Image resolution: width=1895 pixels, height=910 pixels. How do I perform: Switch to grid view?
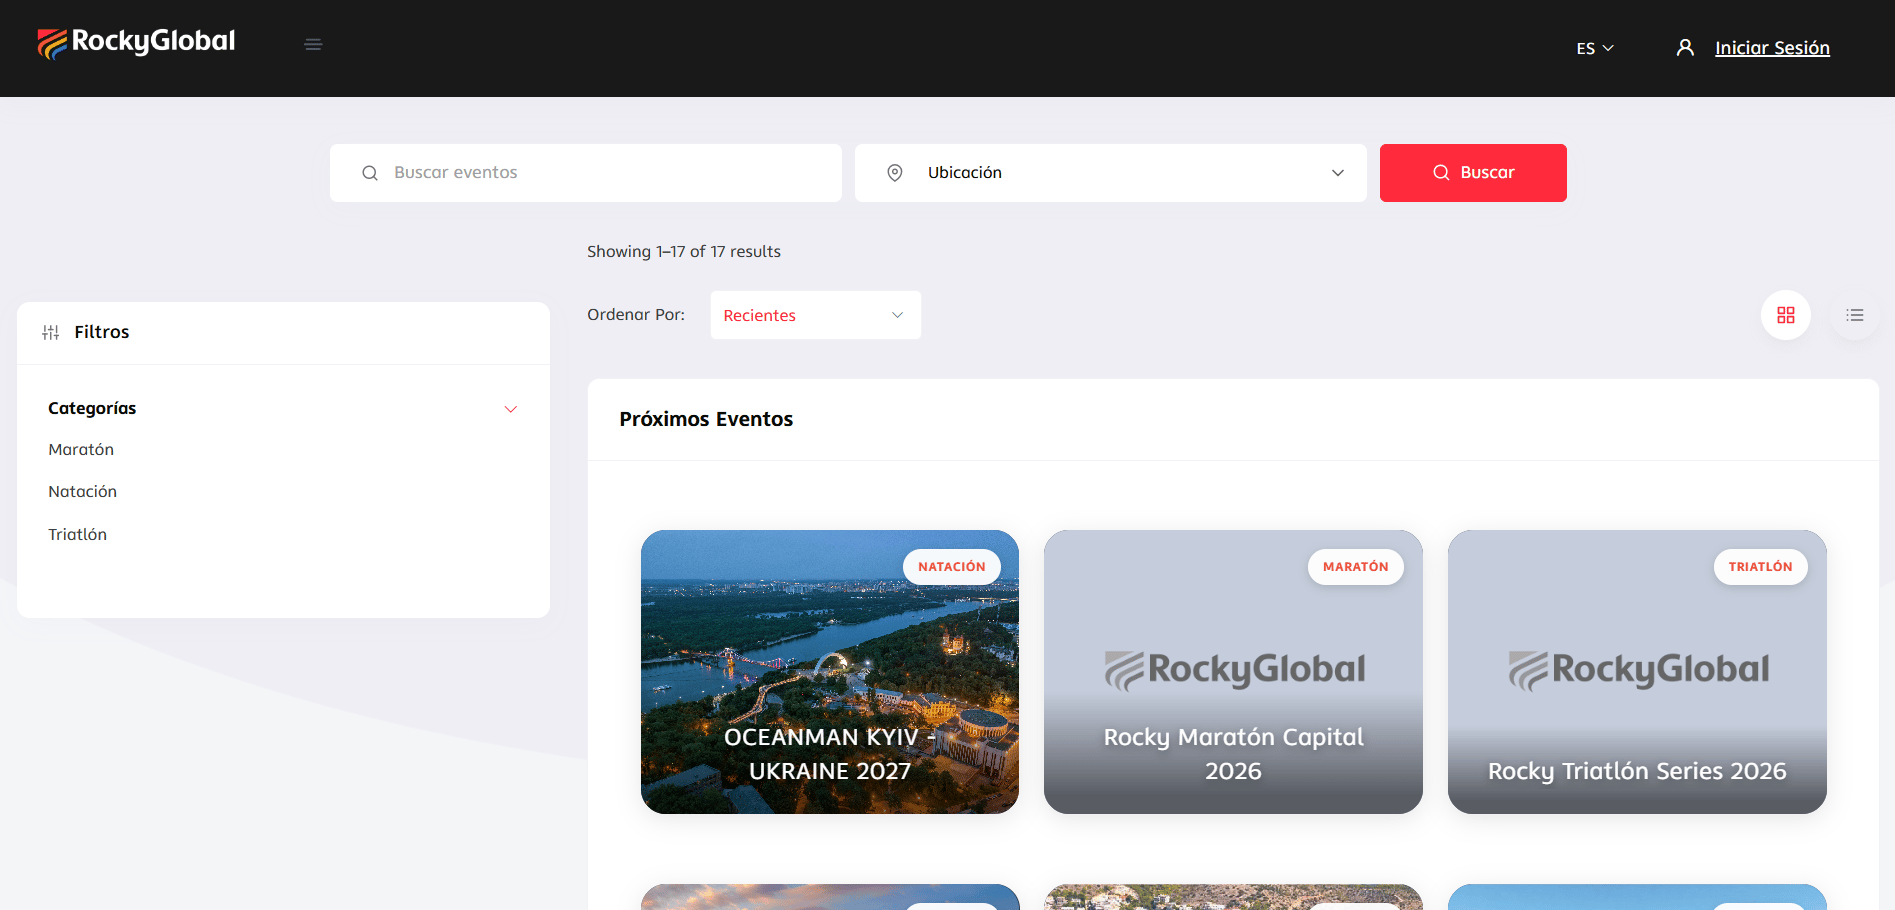pyautogui.click(x=1786, y=315)
